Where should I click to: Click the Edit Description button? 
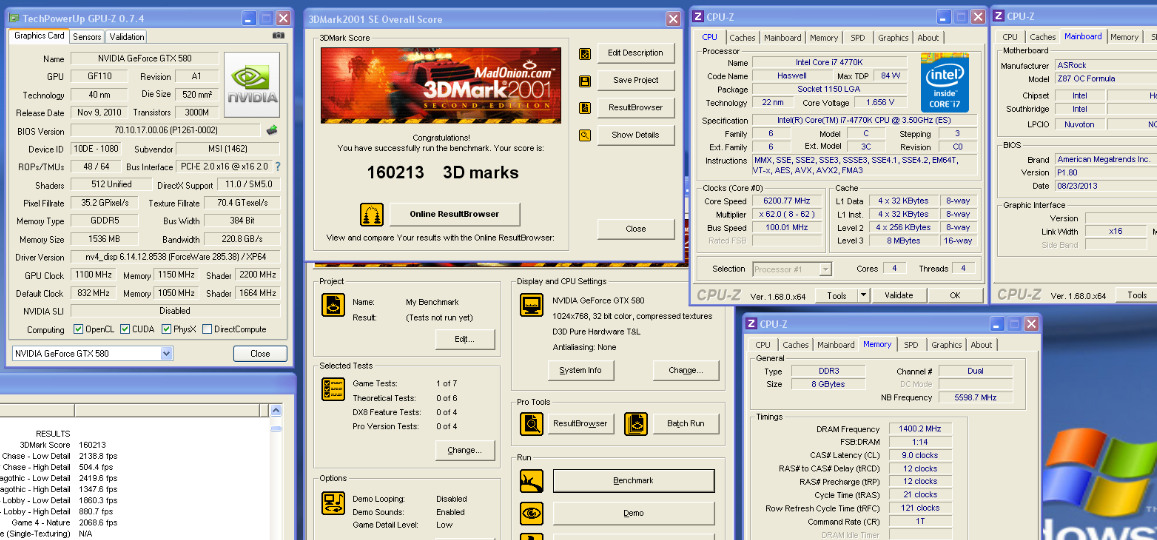pyautogui.click(x=635, y=53)
